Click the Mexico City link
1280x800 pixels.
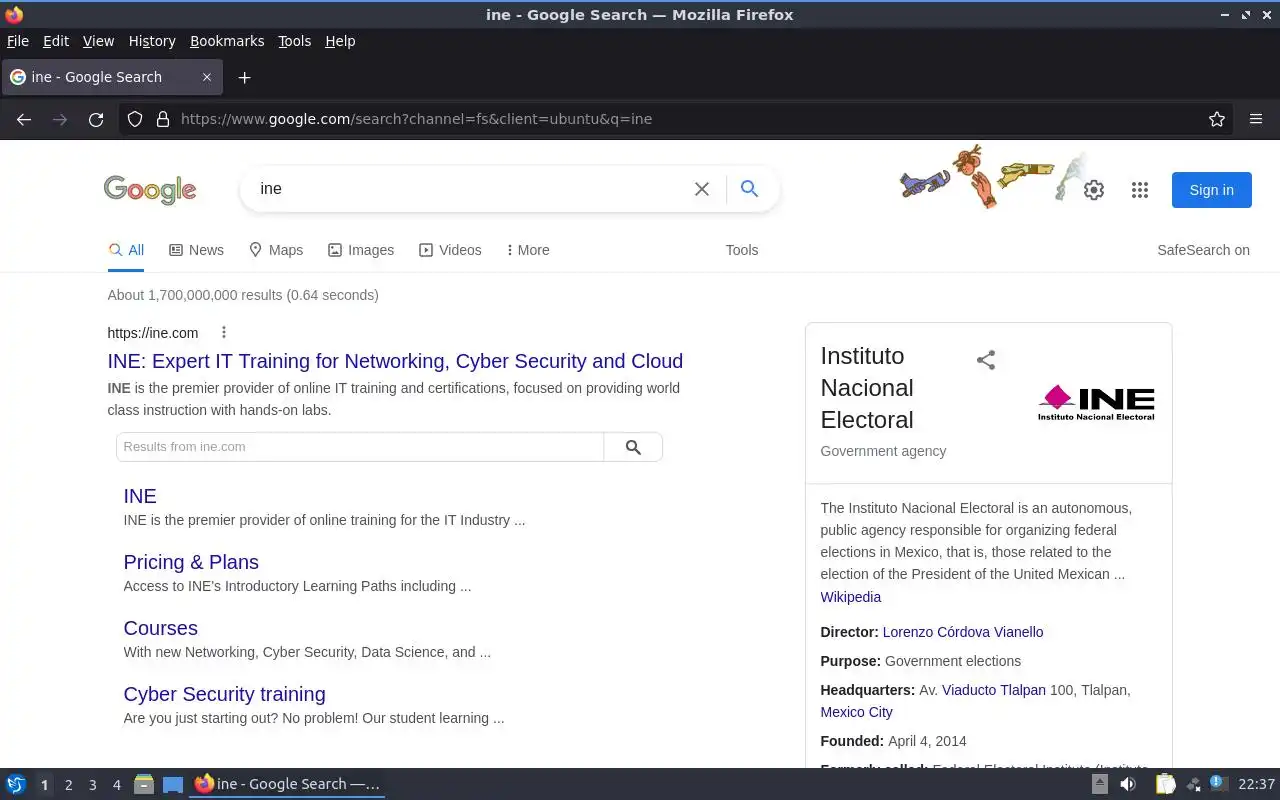tap(856, 712)
